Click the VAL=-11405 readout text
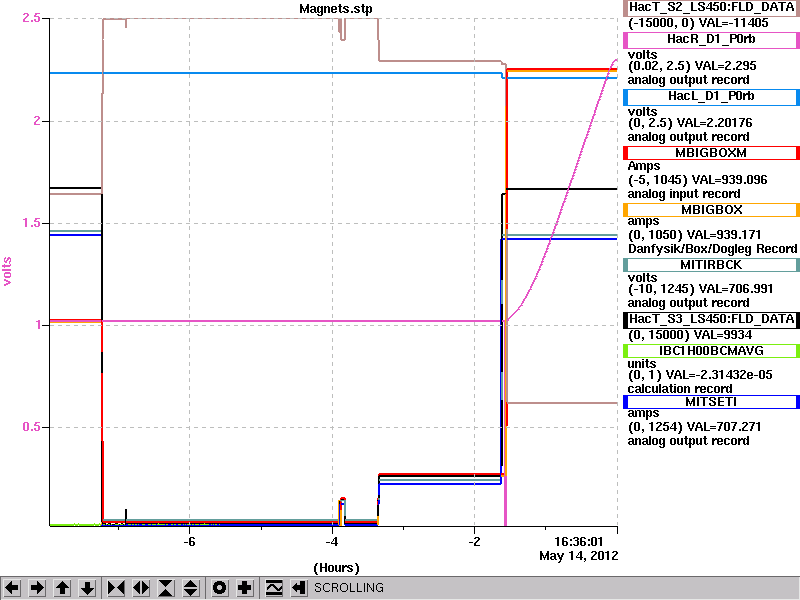This screenshot has width=800, height=600. click(x=733, y=23)
